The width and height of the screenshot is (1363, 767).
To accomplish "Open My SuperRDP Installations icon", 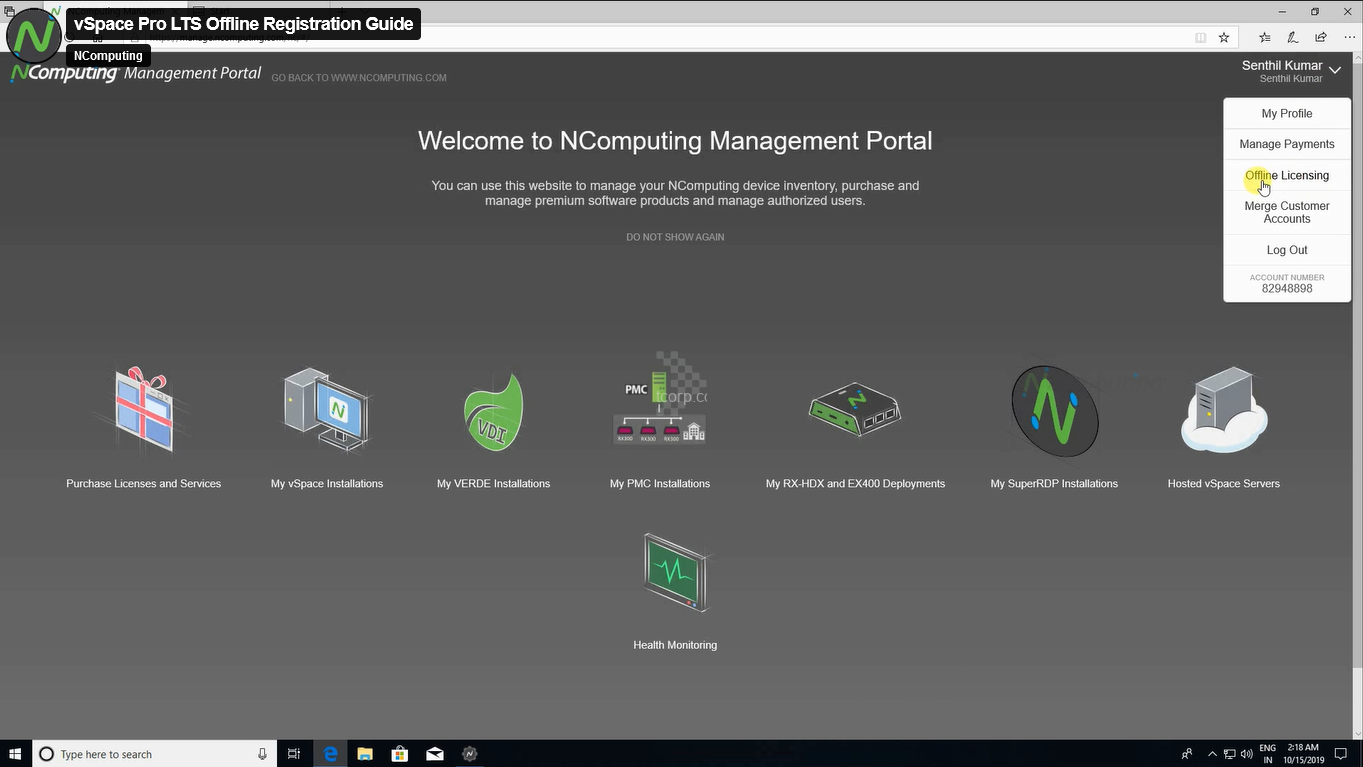I will tap(1054, 412).
